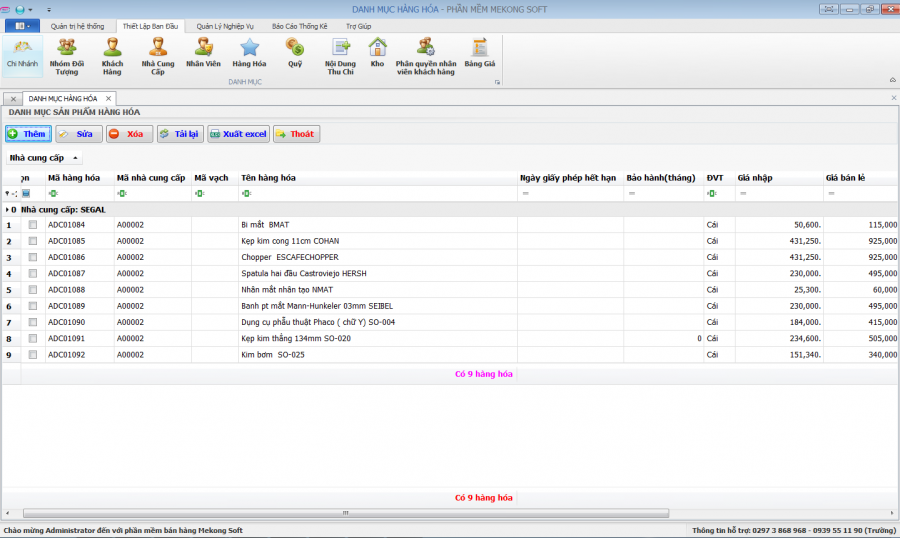The width and height of the screenshot is (900, 538).
Task: Switch to Thiết Lập Ban Đầu tab
Action: click(150, 26)
